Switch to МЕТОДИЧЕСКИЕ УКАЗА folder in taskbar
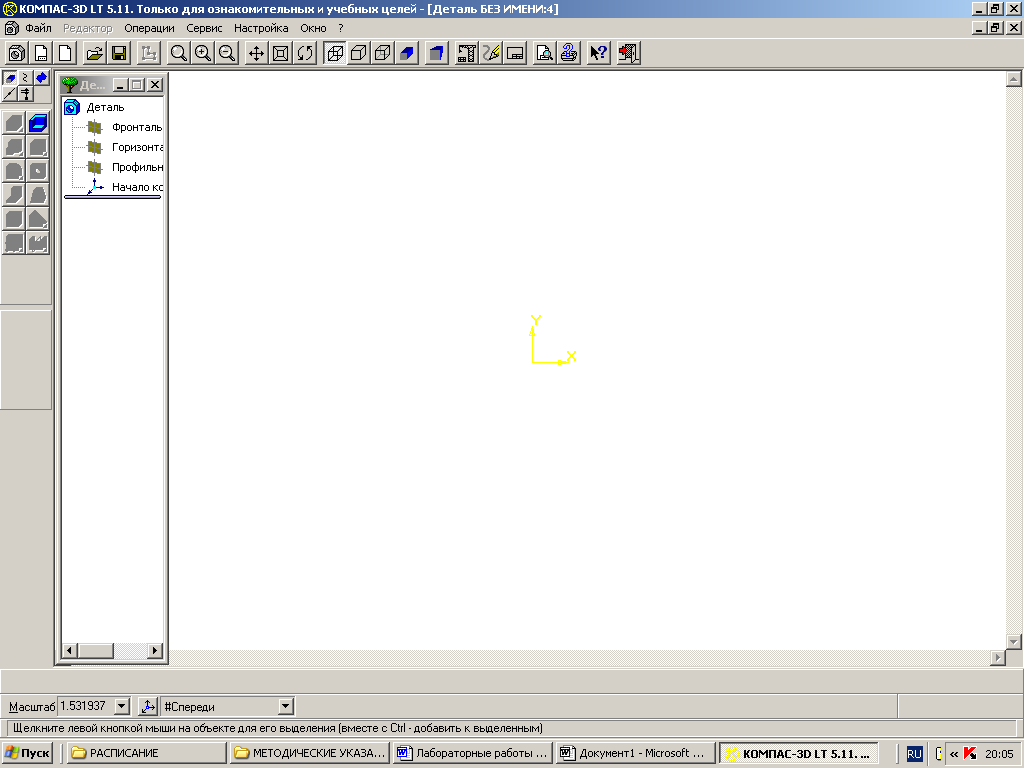Screen dimensions: 1024x768 pos(310,753)
